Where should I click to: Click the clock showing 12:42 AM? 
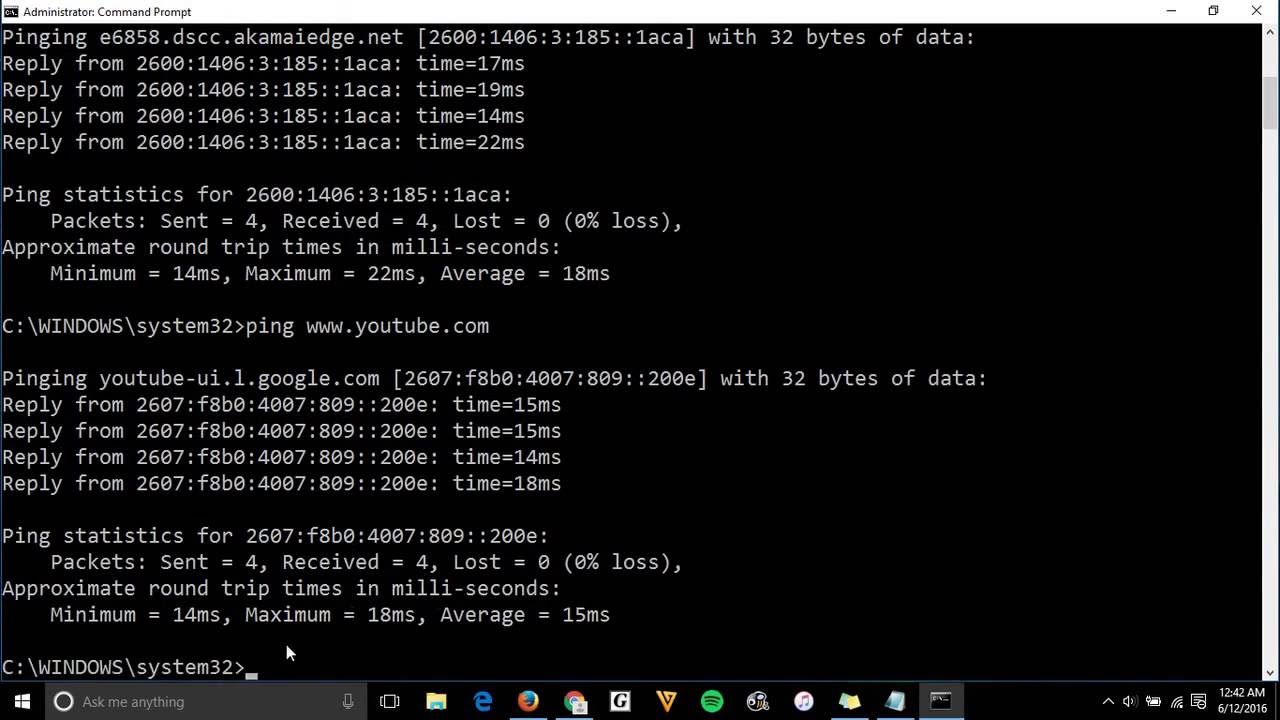[1242, 701]
